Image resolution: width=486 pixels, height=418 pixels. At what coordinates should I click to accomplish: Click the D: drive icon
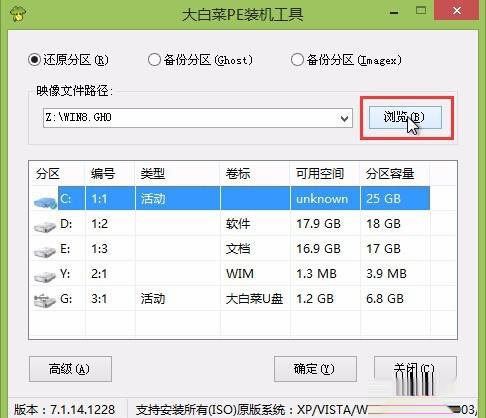click(x=45, y=227)
